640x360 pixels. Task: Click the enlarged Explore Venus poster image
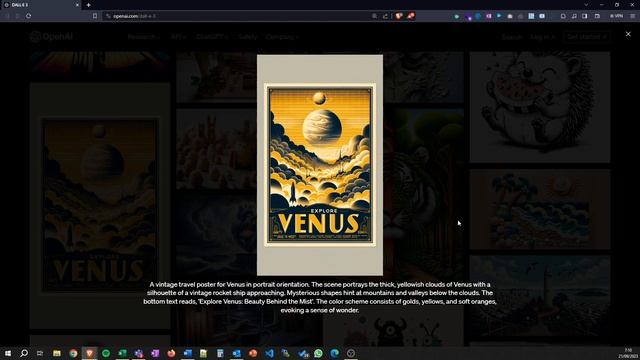click(x=320, y=165)
